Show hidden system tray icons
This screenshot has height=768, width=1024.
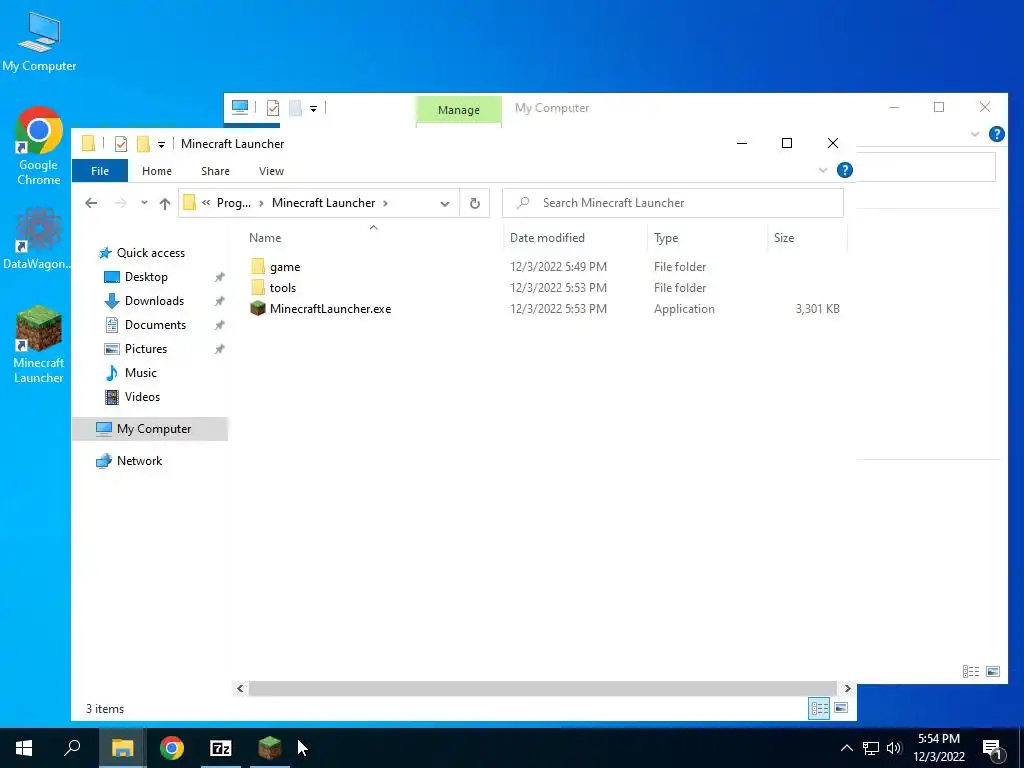[x=846, y=748]
